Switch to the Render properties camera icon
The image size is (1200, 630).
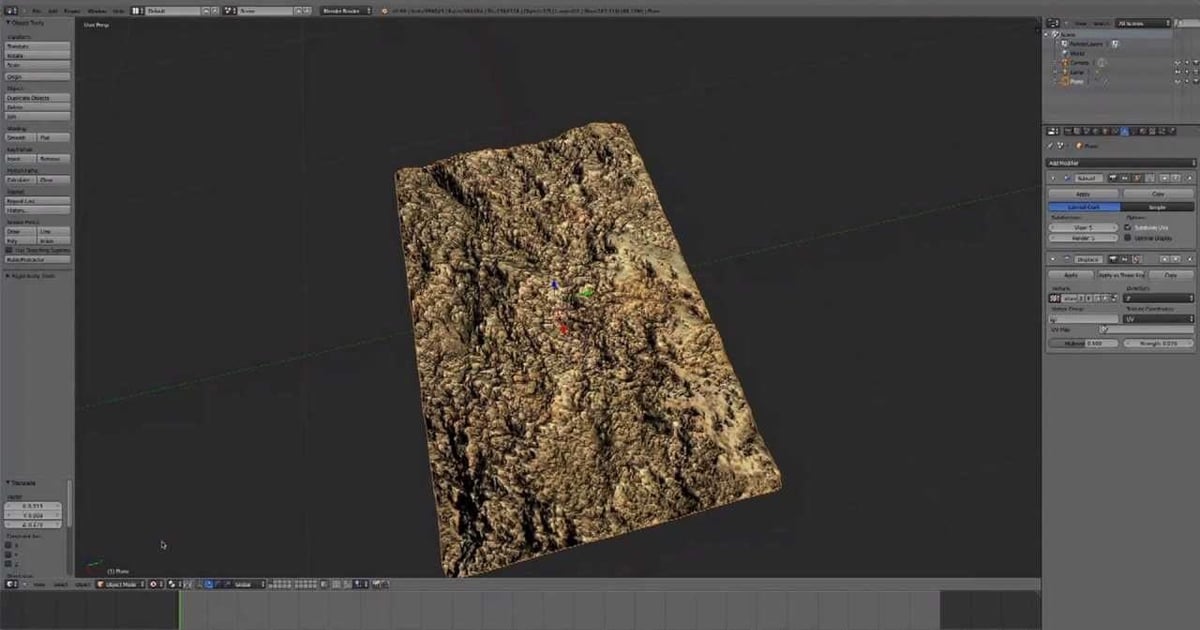(1068, 131)
